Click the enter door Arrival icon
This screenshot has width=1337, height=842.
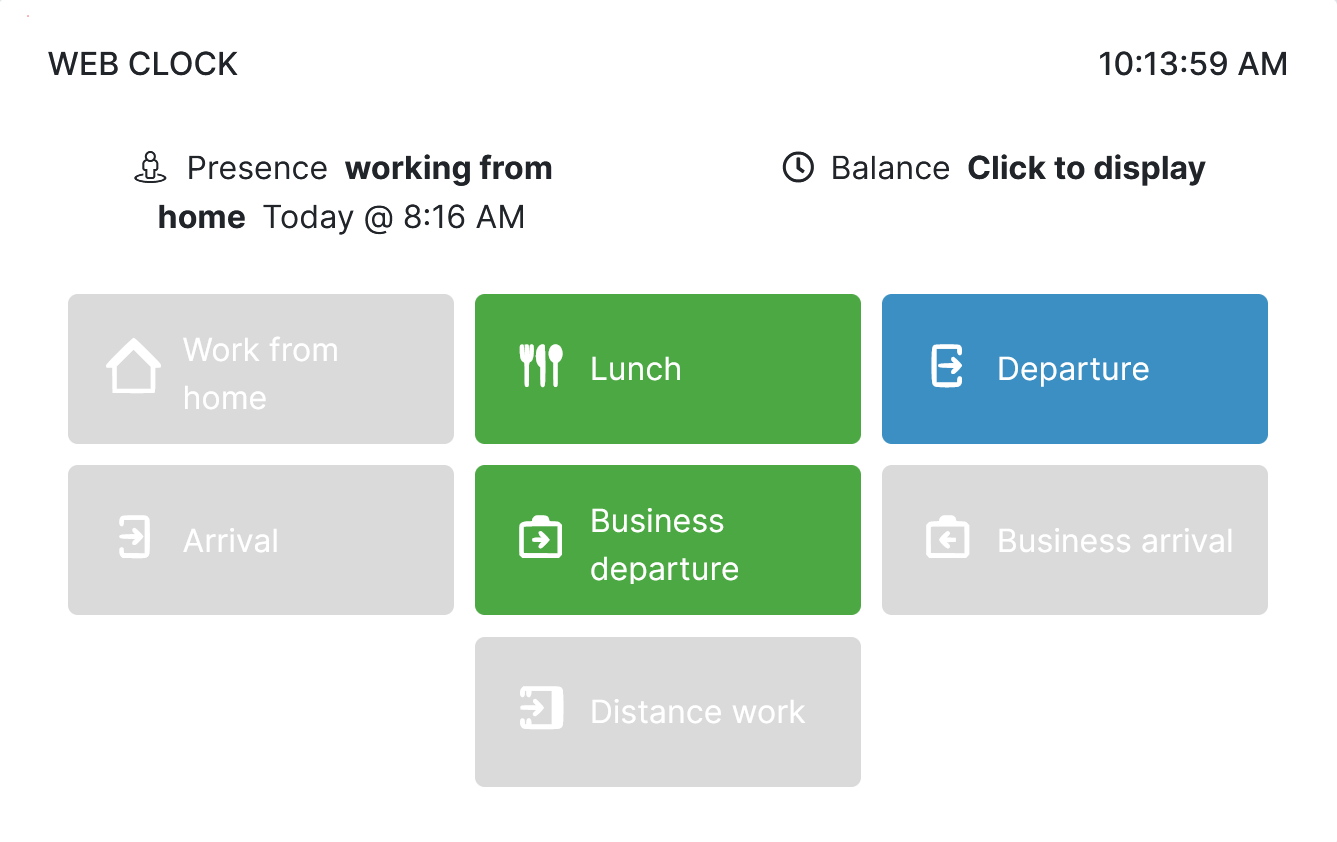coord(133,537)
